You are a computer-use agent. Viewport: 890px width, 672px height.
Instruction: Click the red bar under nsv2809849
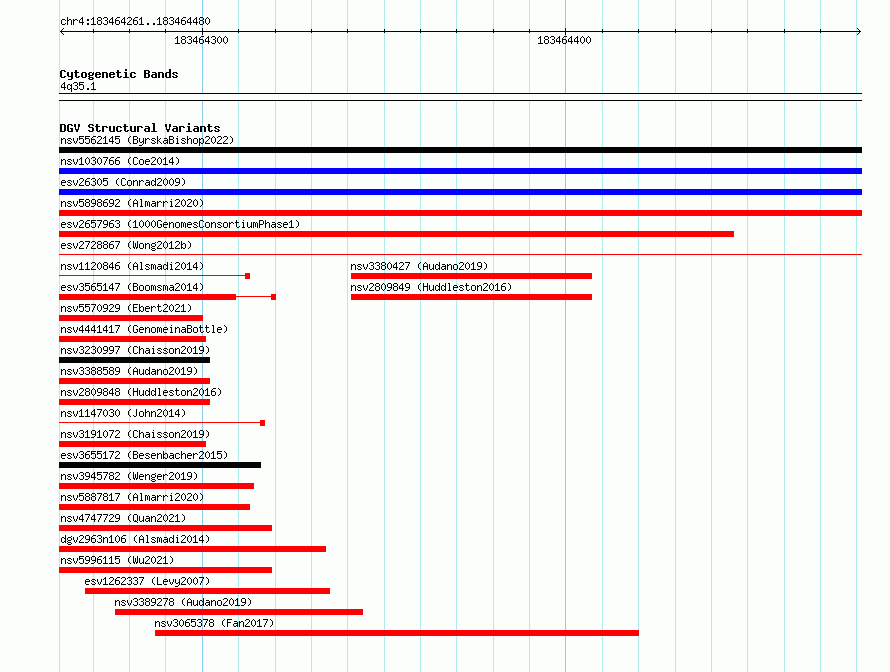pyautogui.click(x=471, y=297)
